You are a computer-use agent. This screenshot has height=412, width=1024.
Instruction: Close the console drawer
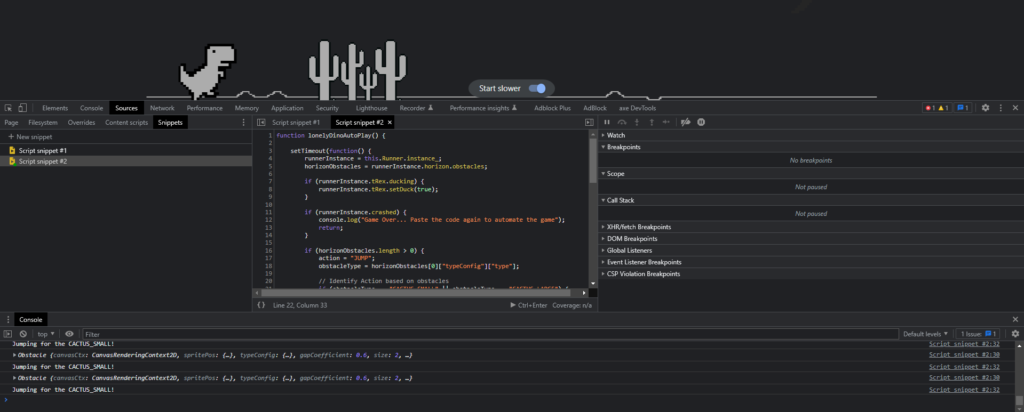point(1016,319)
